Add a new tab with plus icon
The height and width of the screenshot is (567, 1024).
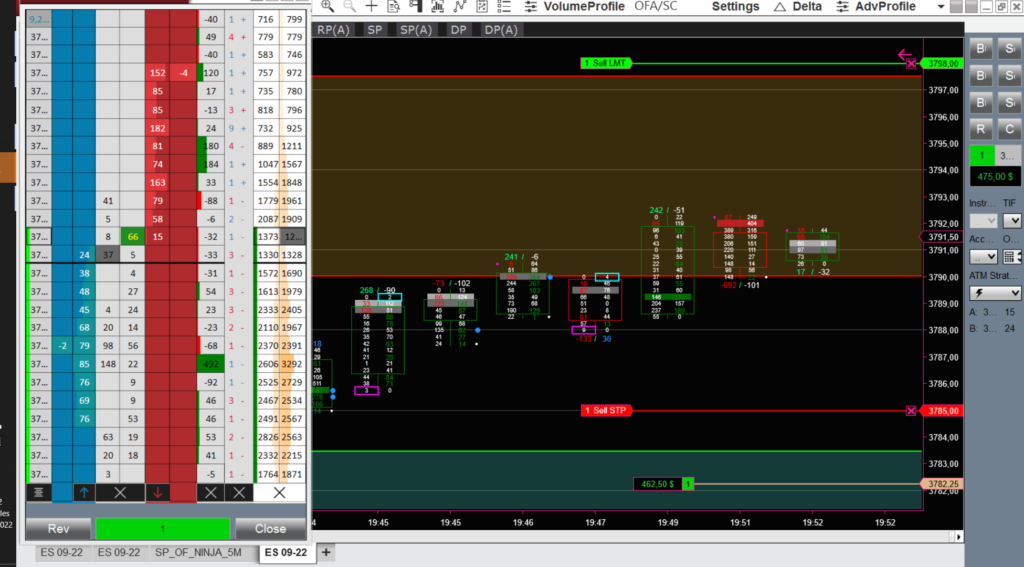pos(326,553)
